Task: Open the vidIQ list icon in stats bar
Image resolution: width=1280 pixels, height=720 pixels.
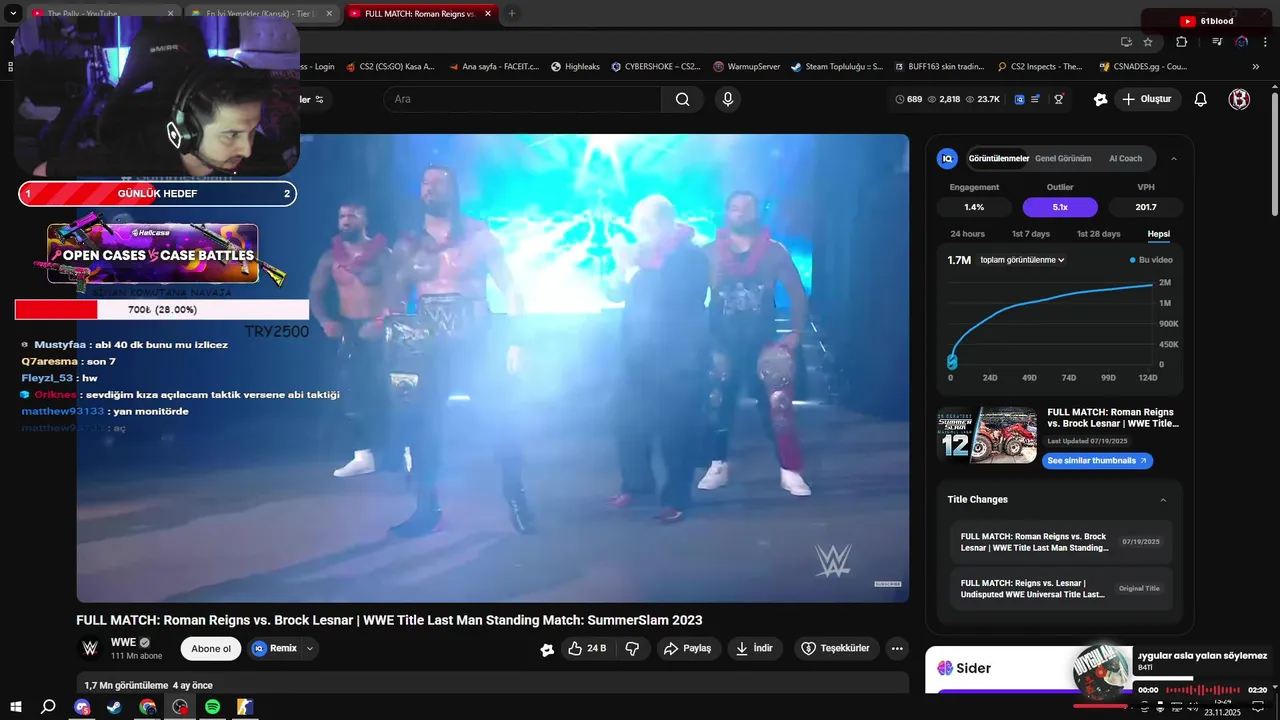Action: pyautogui.click(x=1038, y=99)
